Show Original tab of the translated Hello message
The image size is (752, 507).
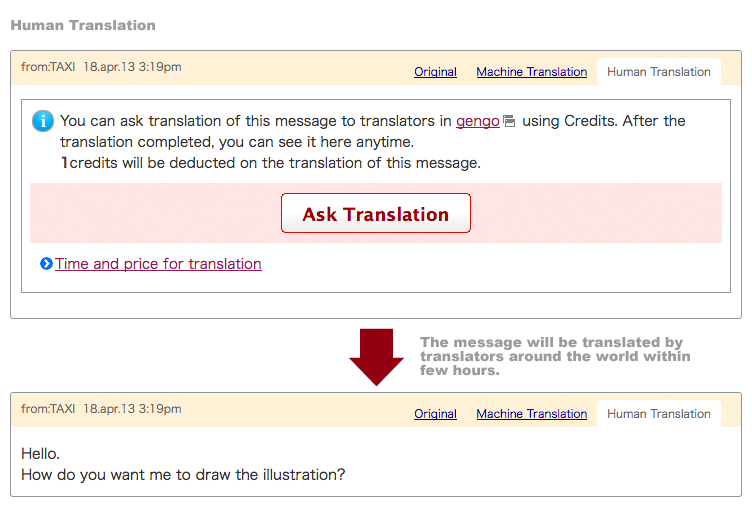pyautogui.click(x=435, y=414)
